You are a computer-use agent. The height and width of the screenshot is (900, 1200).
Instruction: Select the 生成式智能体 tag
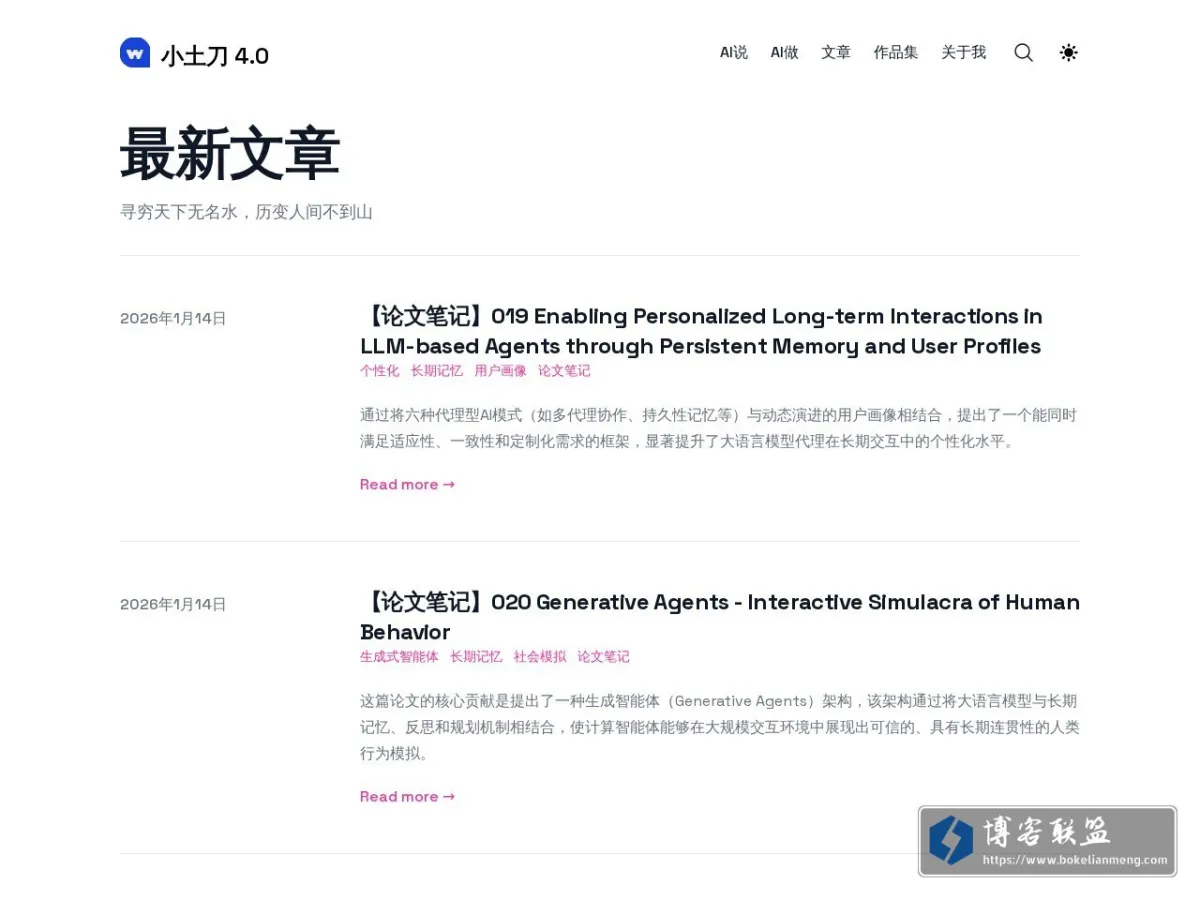point(399,657)
